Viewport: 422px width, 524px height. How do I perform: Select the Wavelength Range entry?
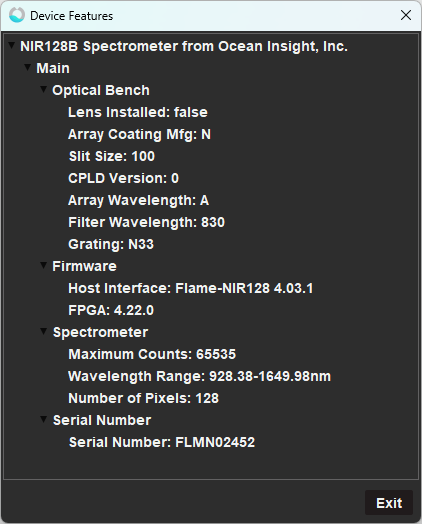(x=199, y=376)
